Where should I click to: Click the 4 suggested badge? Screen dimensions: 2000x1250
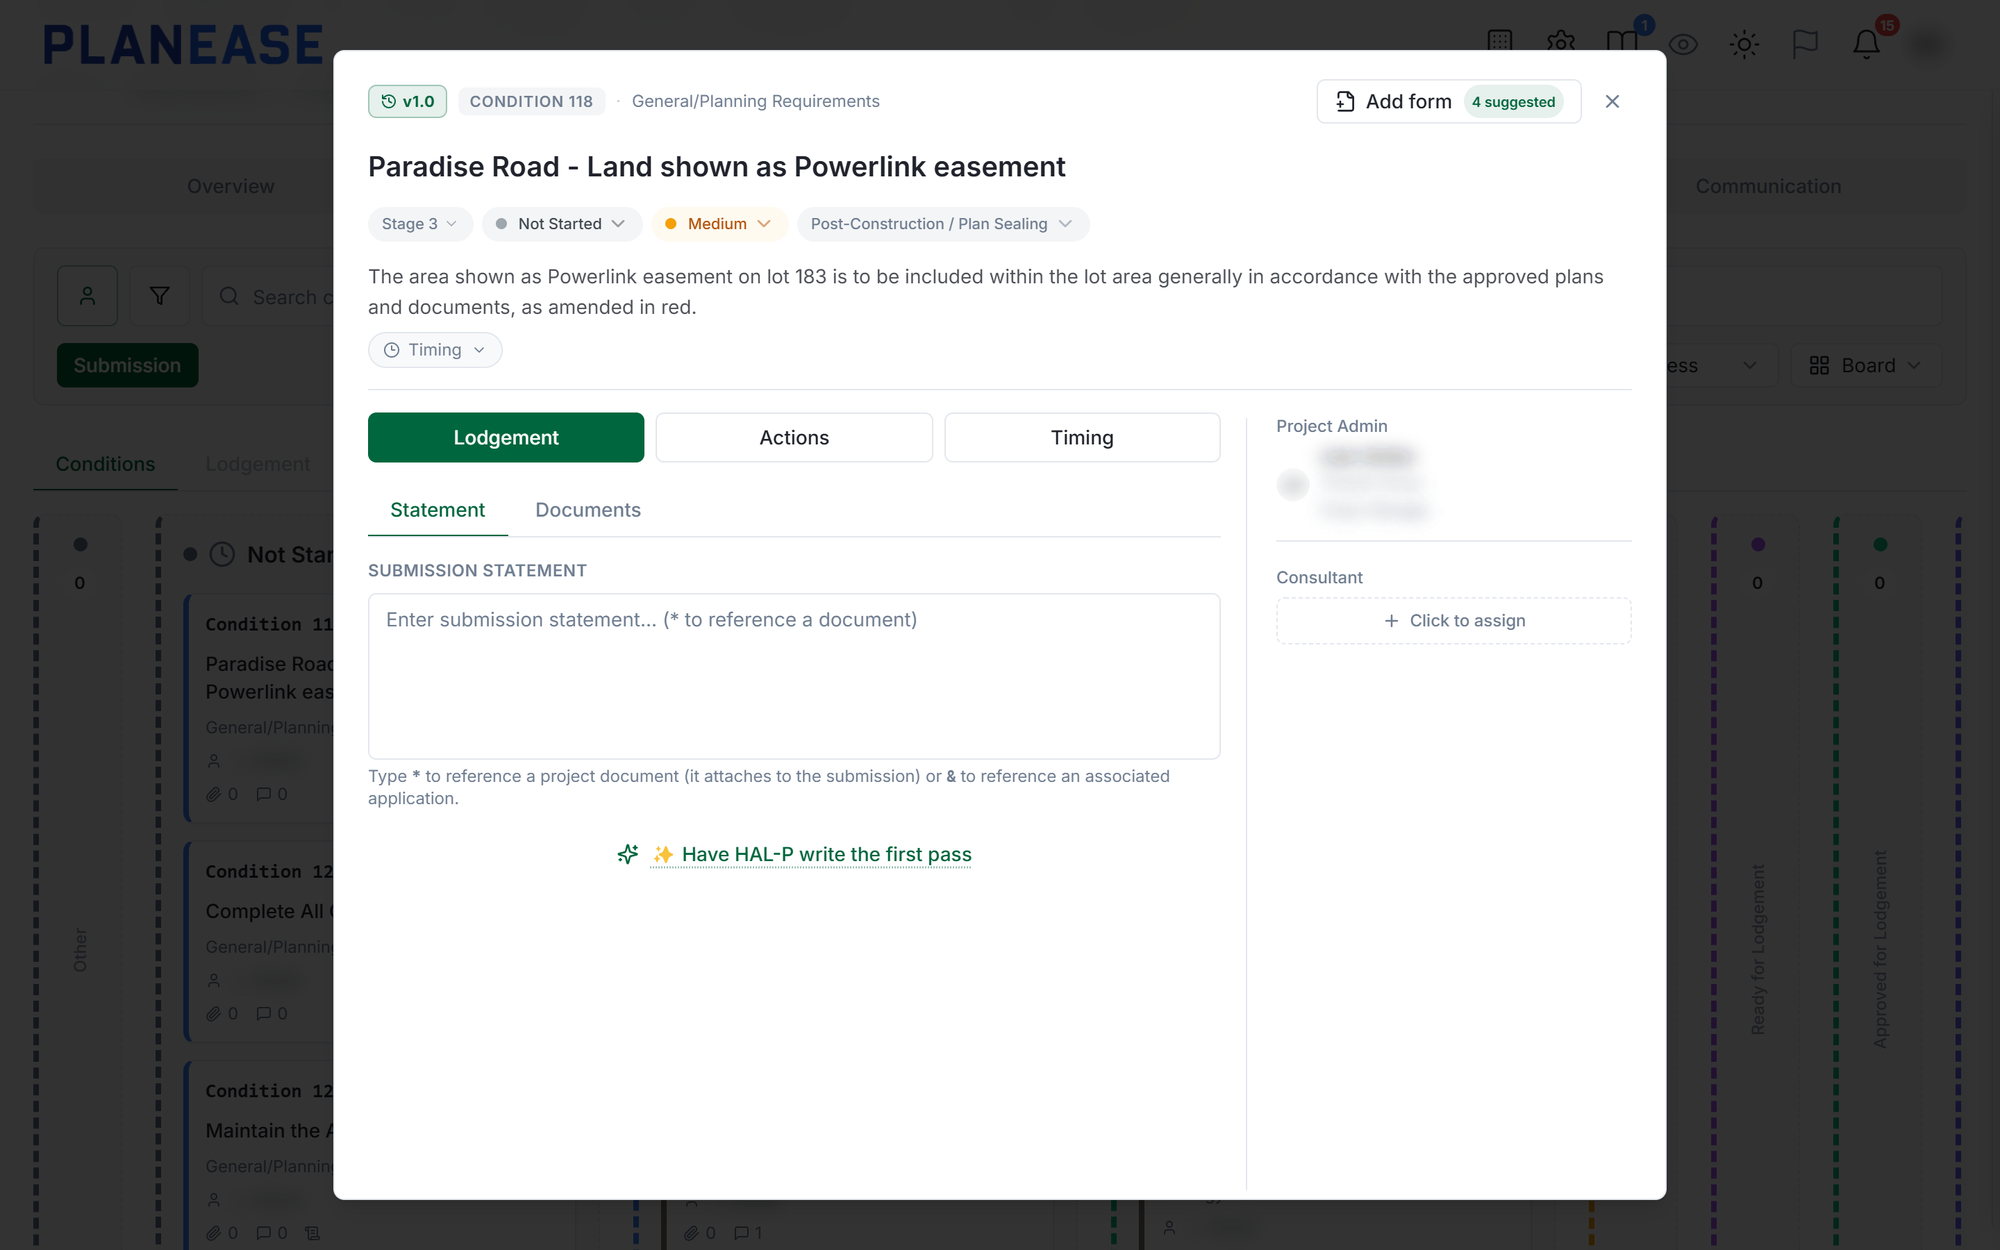tap(1513, 102)
